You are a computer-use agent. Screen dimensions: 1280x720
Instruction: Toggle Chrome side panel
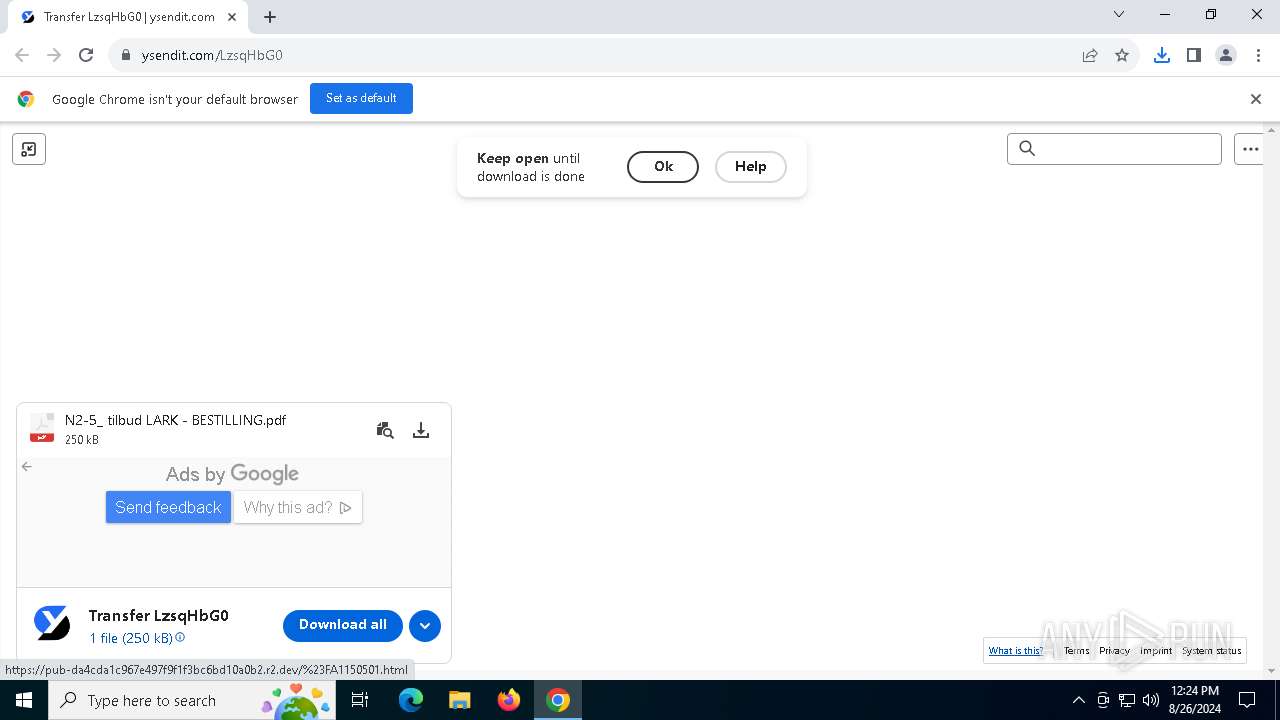click(x=1194, y=55)
